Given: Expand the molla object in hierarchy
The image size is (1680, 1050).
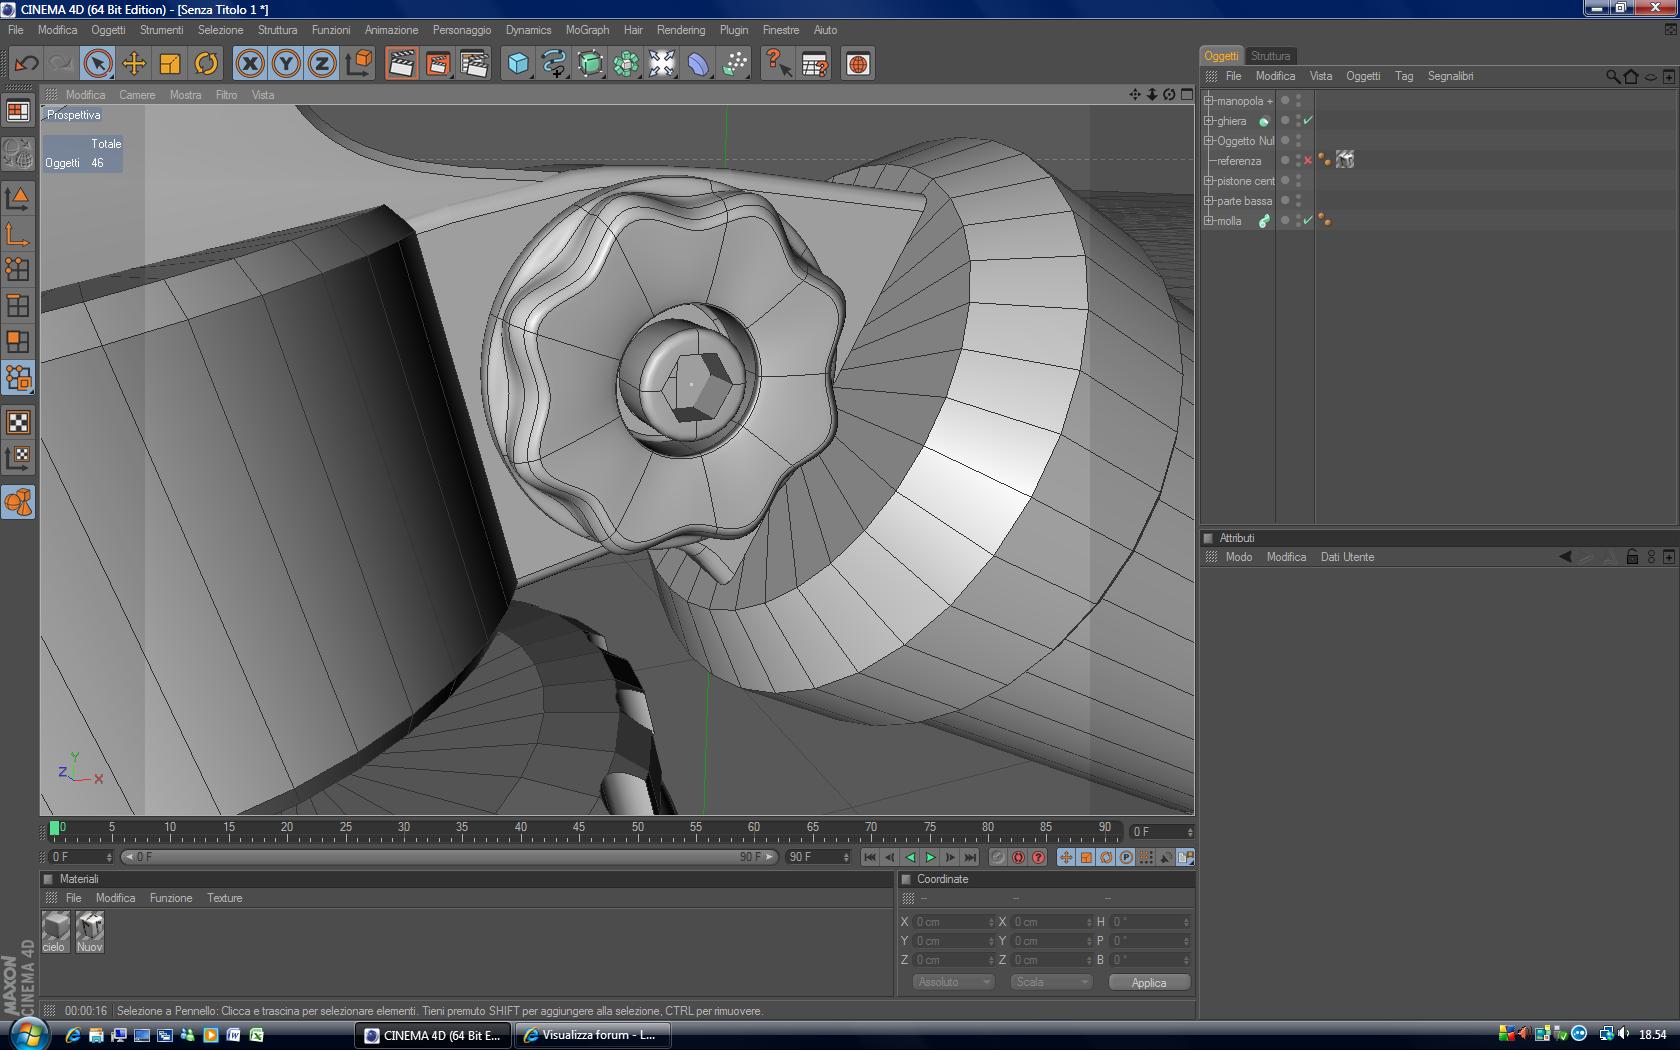Looking at the screenshot, I should click(1208, 221).
